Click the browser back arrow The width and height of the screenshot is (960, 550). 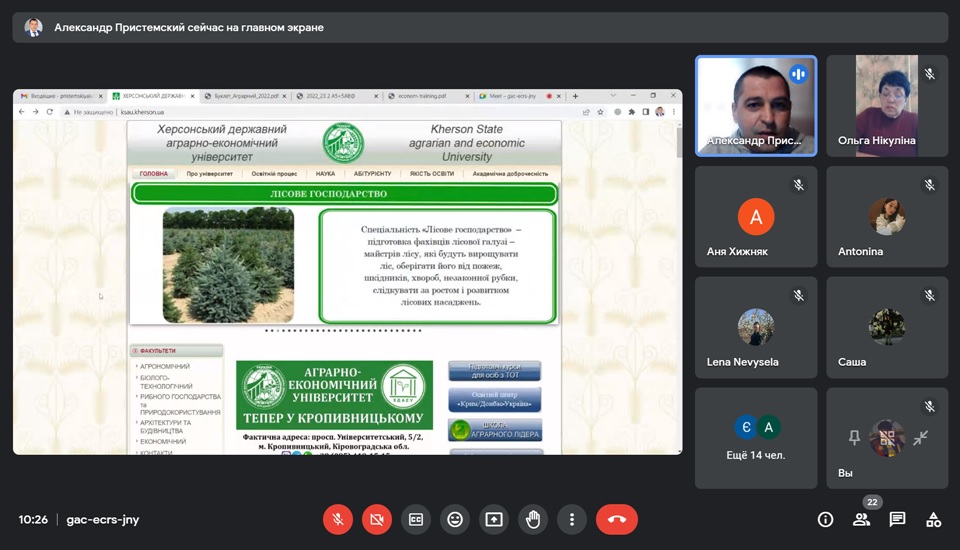pos(21,112)
